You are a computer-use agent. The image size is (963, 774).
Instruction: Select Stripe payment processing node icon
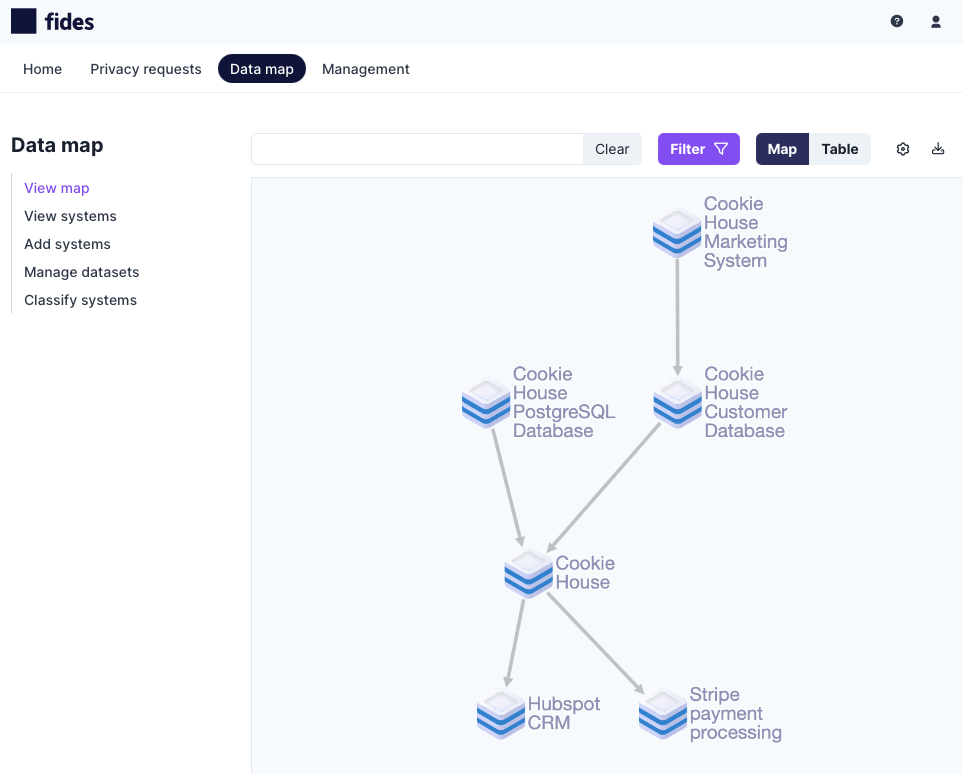point(663,714)
